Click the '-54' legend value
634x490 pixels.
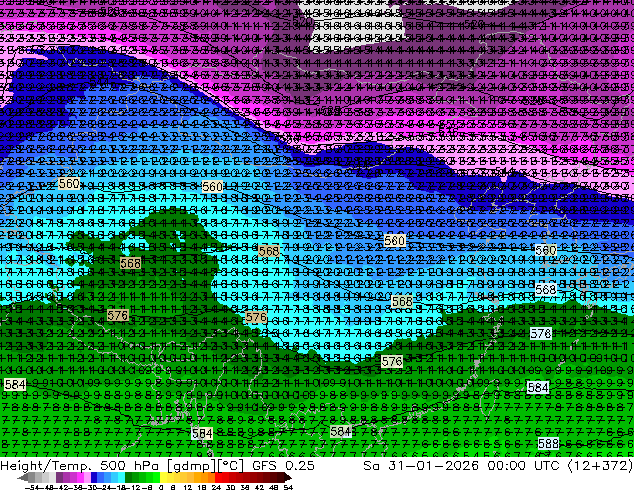(x=31, y=487)
